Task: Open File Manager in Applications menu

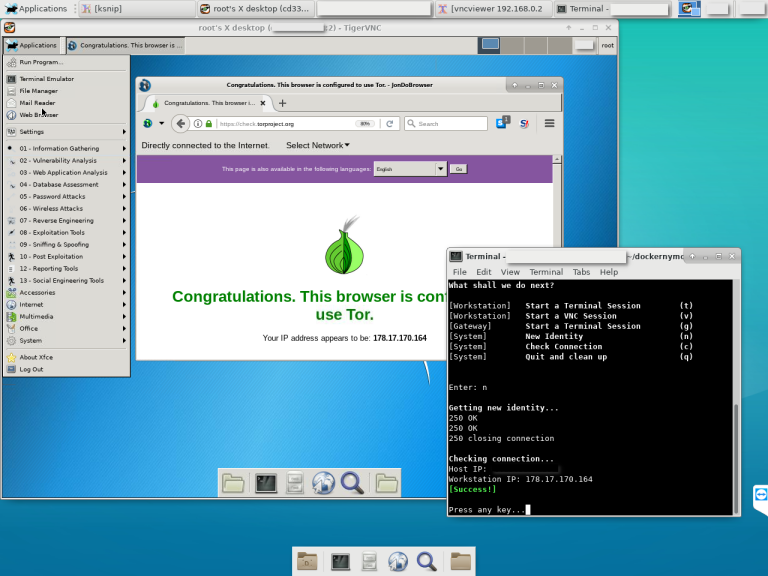Action: (x=67, y=91)
